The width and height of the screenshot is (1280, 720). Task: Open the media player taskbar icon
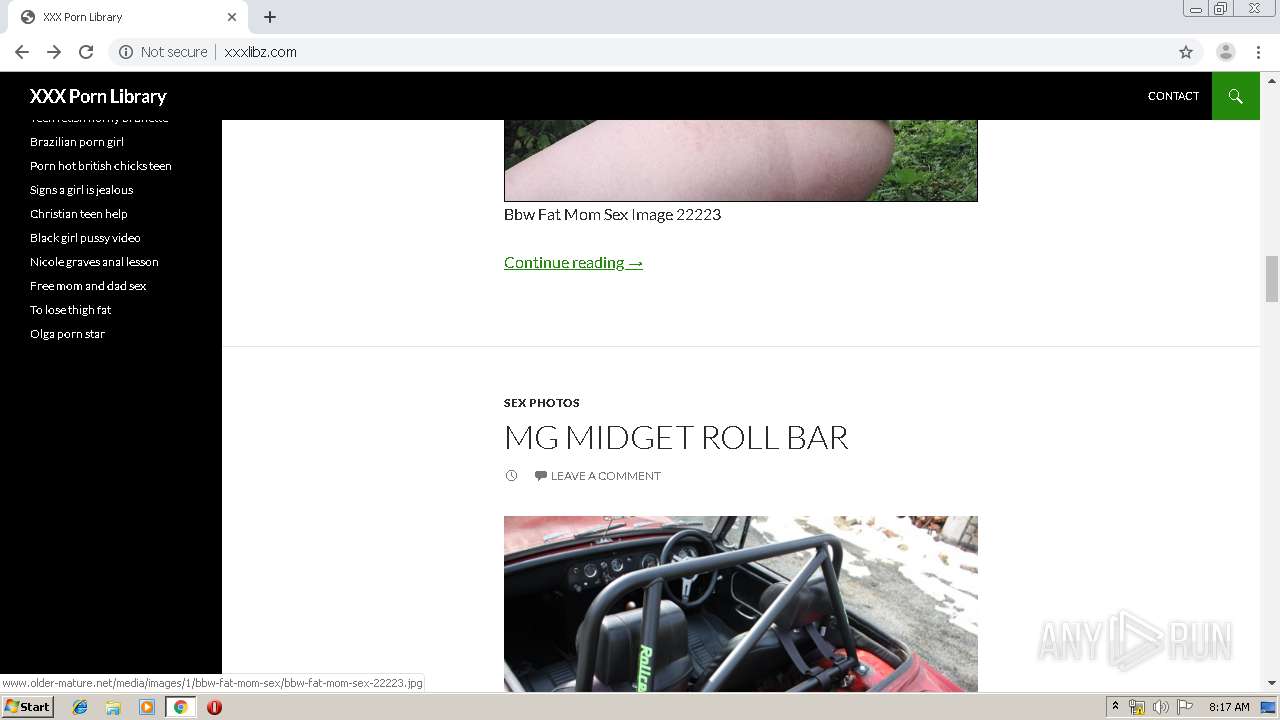pos(147,707)
